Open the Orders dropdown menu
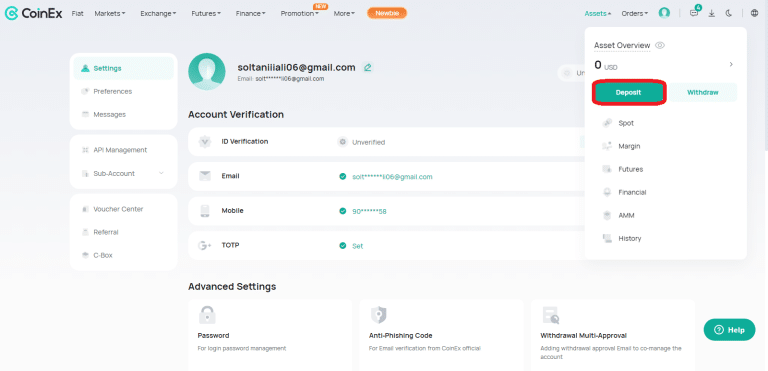768x371 pixels. 635,13
